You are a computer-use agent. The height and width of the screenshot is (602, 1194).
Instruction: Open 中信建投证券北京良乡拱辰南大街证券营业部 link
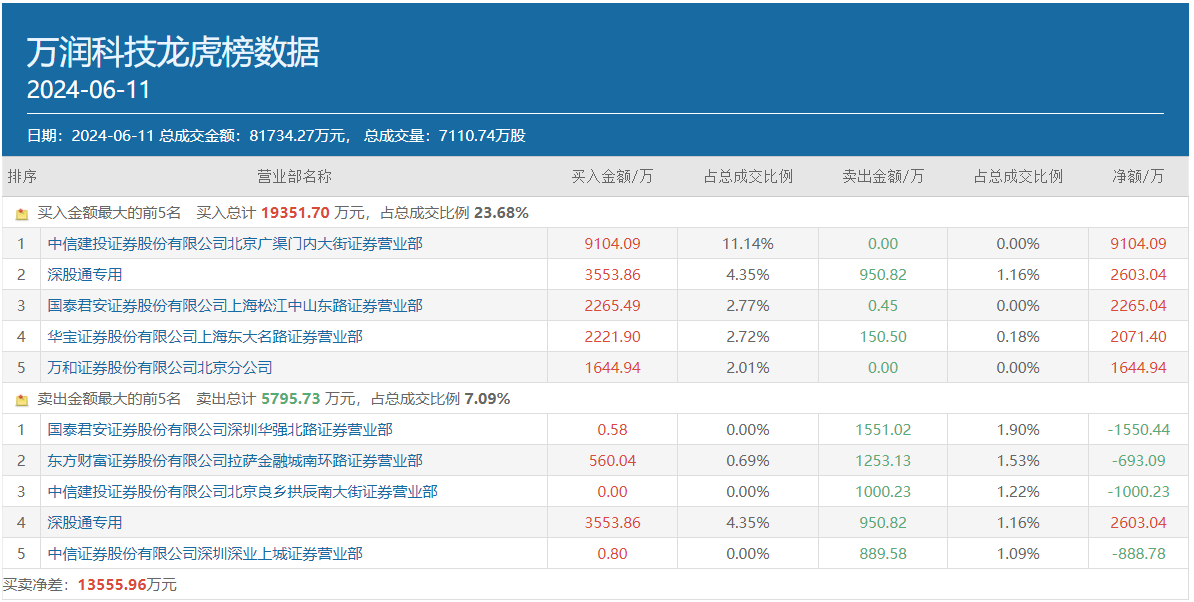tap(242, 492)
